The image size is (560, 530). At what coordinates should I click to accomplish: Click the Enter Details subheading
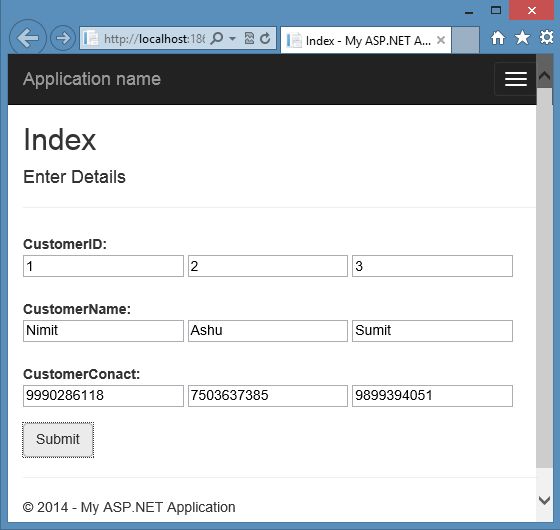point(74,177)
